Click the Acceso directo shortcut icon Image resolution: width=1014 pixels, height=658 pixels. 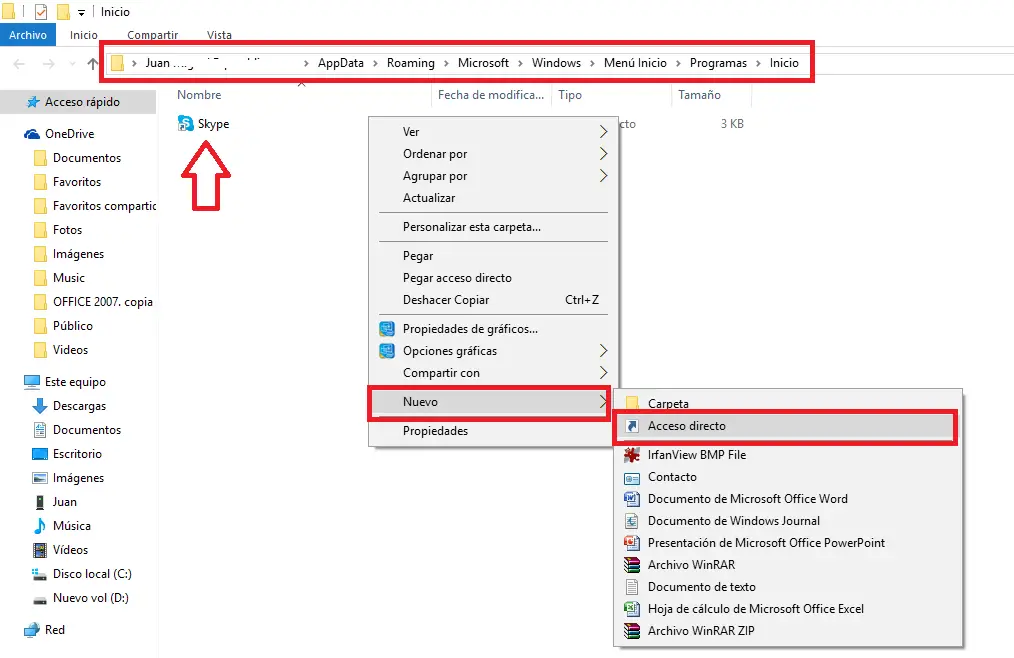[x=632, y=426]
